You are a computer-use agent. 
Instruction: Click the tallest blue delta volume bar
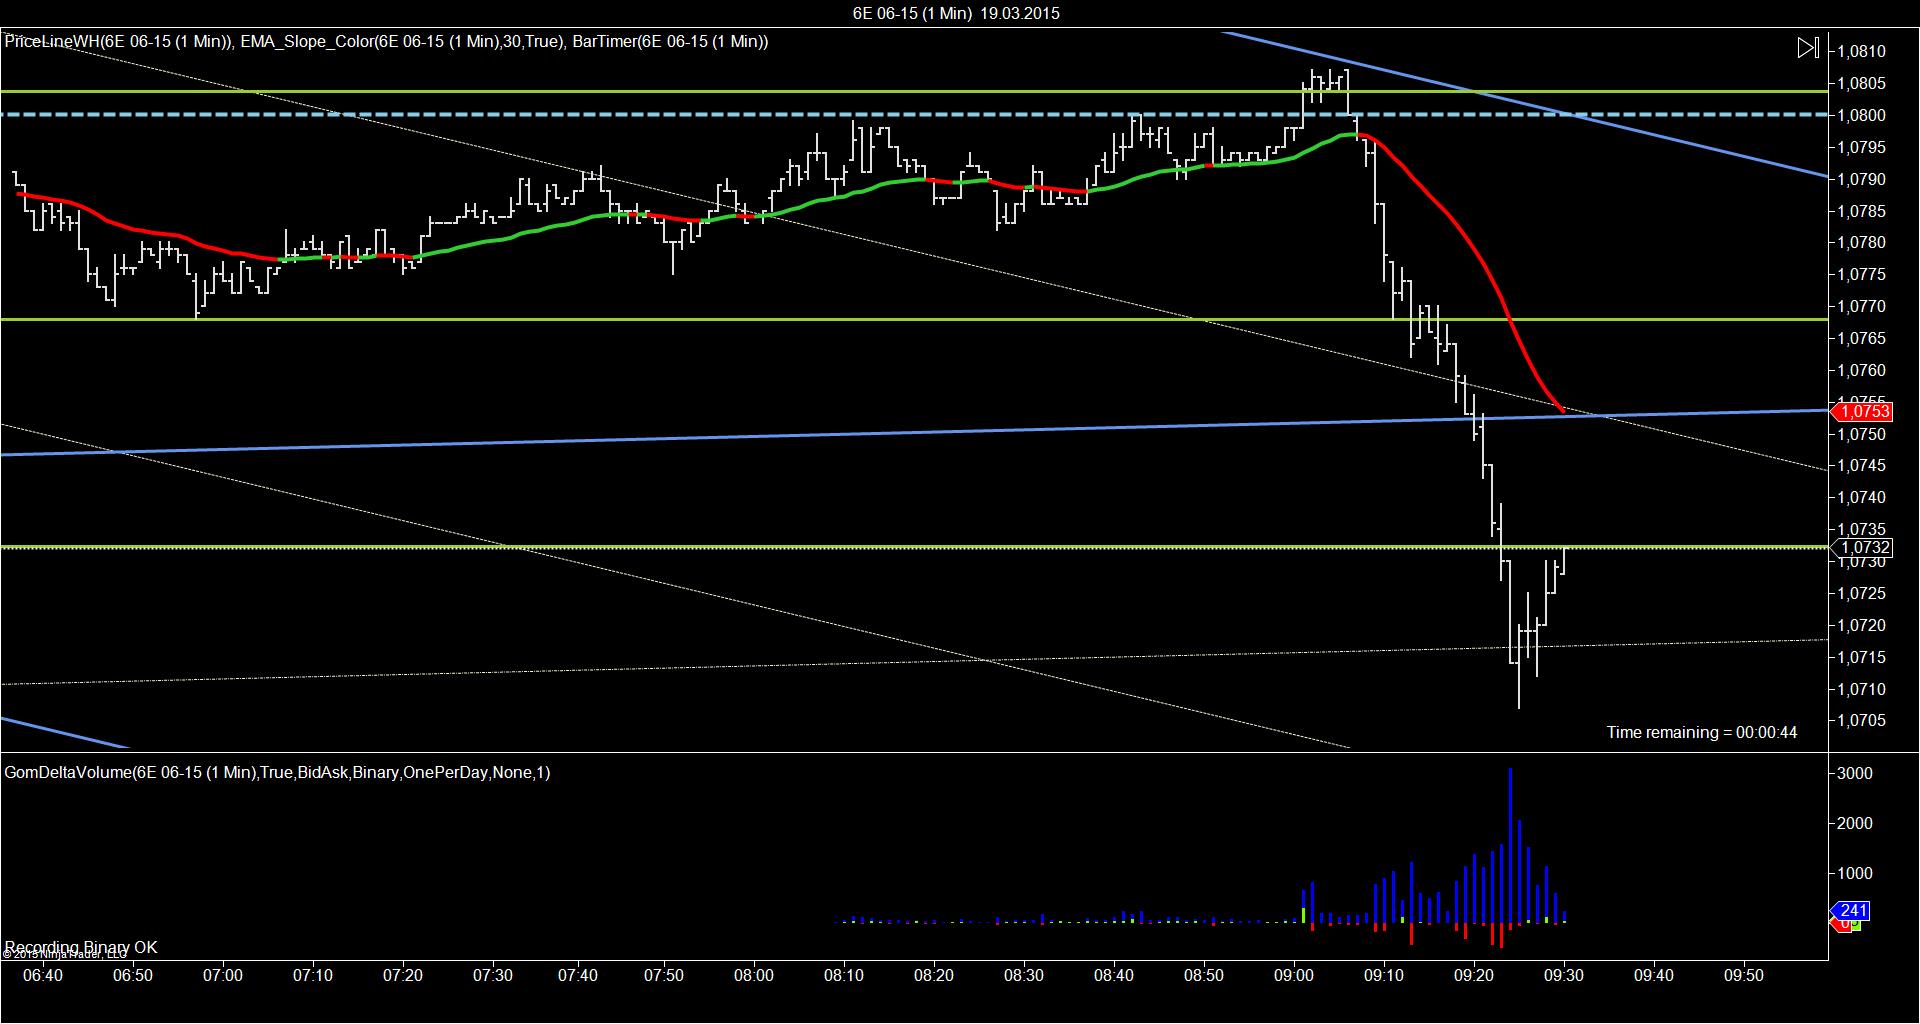(1510, 845)
